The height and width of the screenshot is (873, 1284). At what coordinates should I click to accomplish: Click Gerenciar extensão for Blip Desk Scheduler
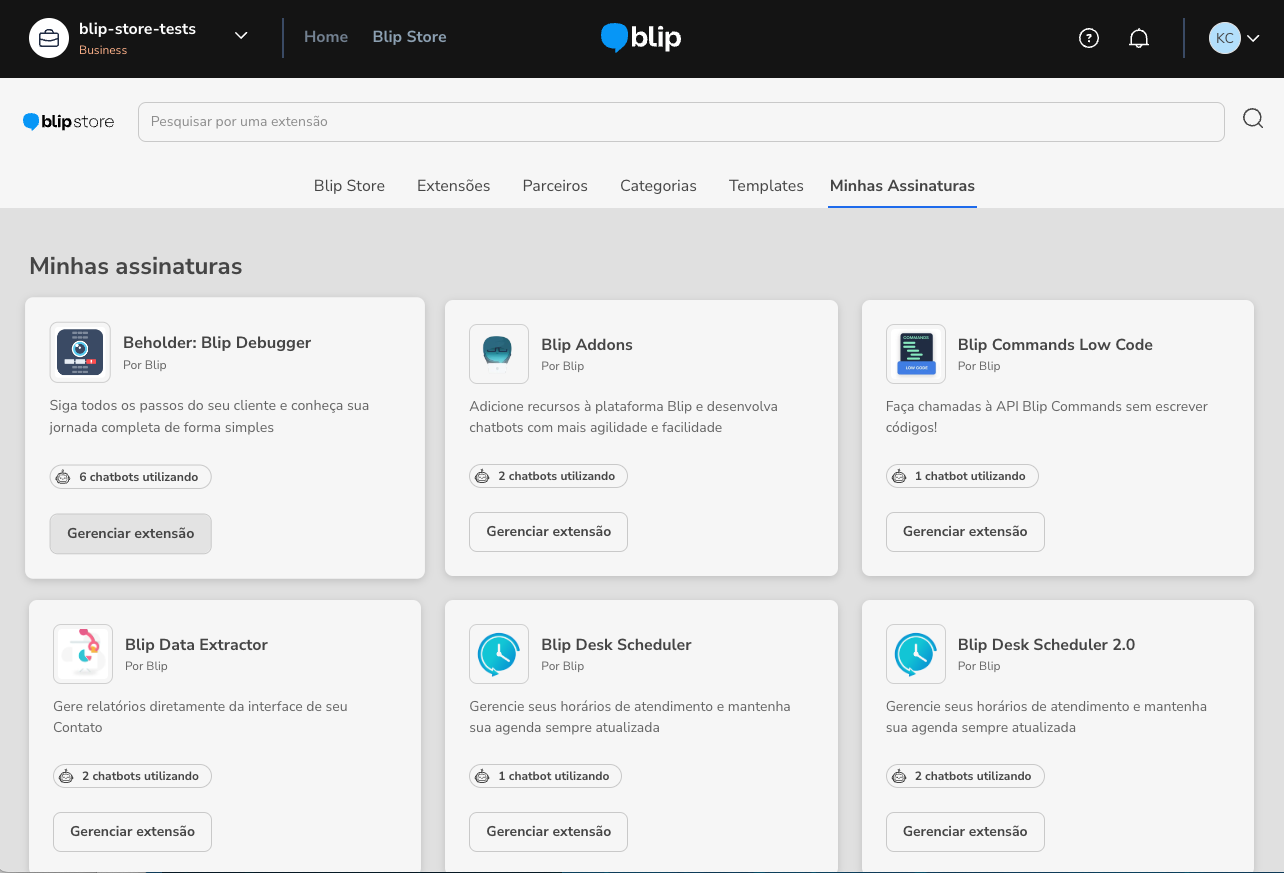pyautogui.click(x=548, y=832)
